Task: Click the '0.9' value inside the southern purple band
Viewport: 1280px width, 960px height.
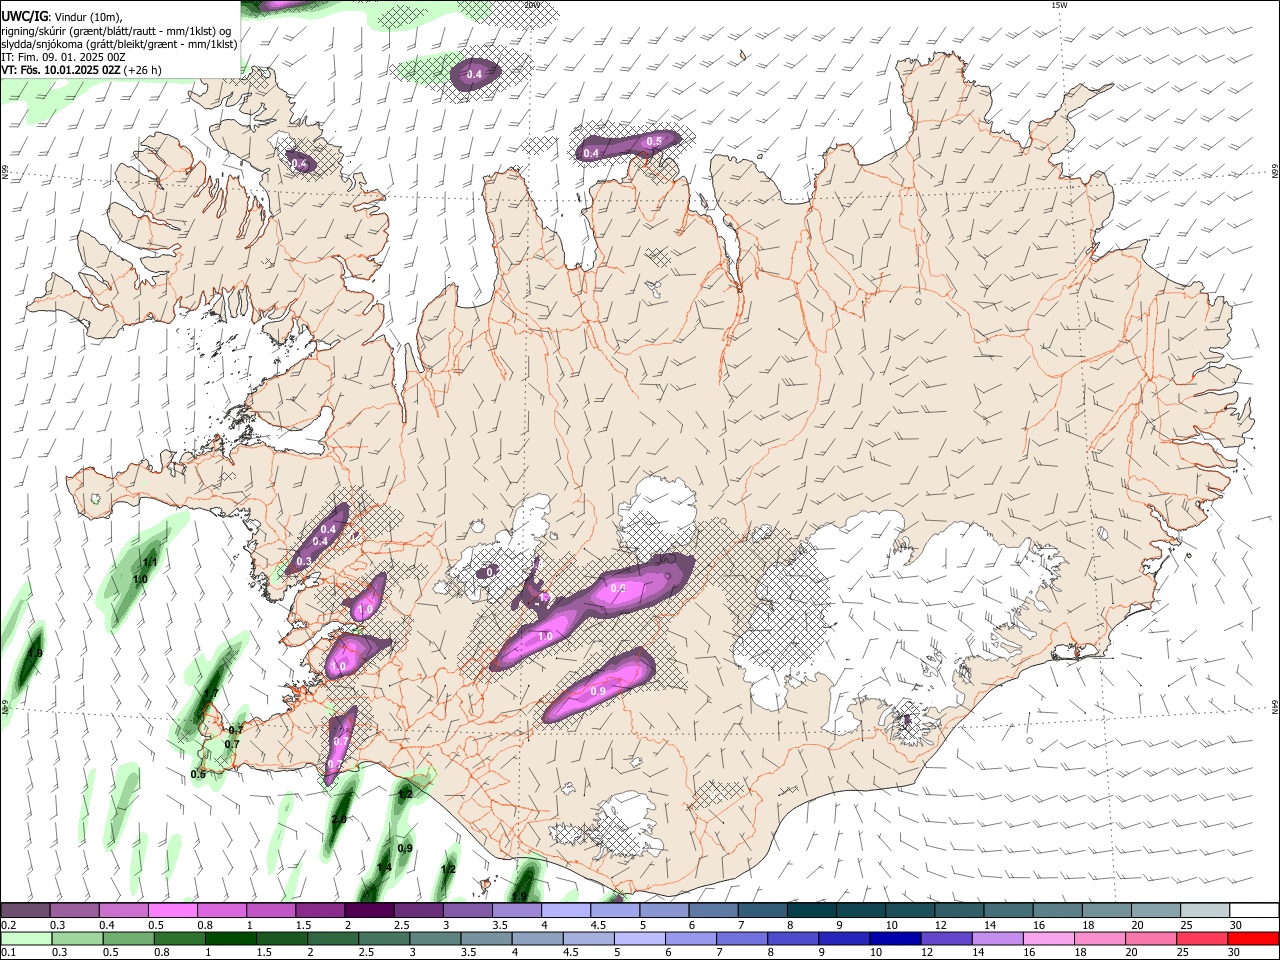Action: coord(598,691)
